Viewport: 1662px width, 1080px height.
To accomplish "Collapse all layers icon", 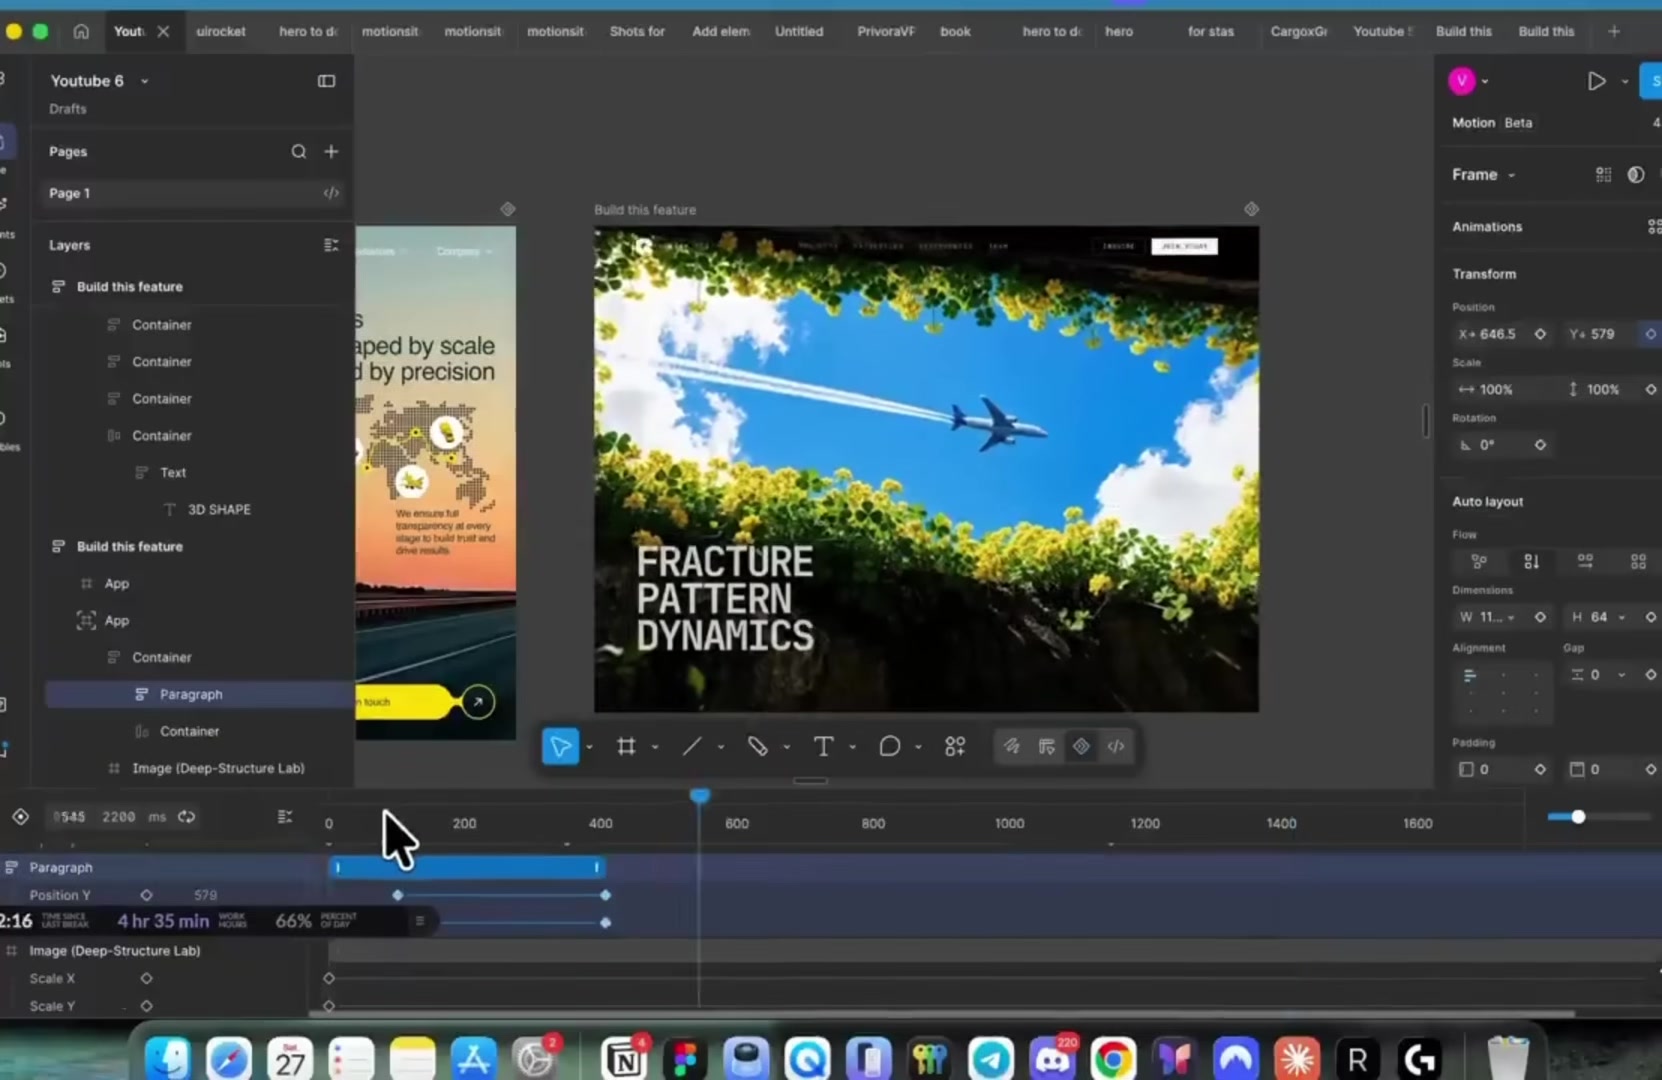I will (331, 245).
